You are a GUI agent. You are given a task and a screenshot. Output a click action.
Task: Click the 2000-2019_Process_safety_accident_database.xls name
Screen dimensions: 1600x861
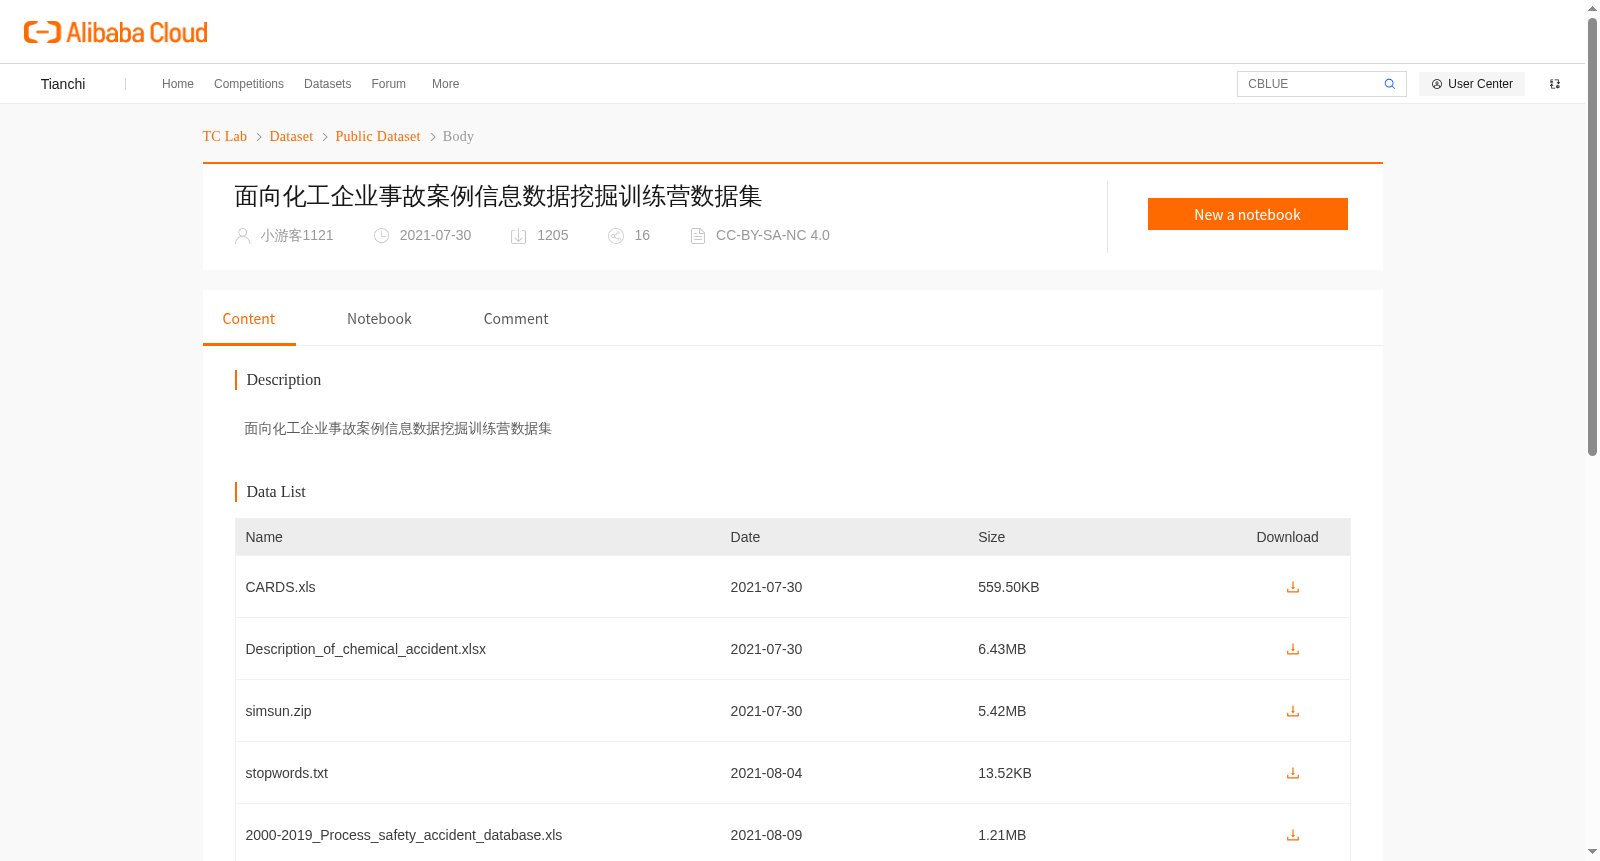[404, 835]
